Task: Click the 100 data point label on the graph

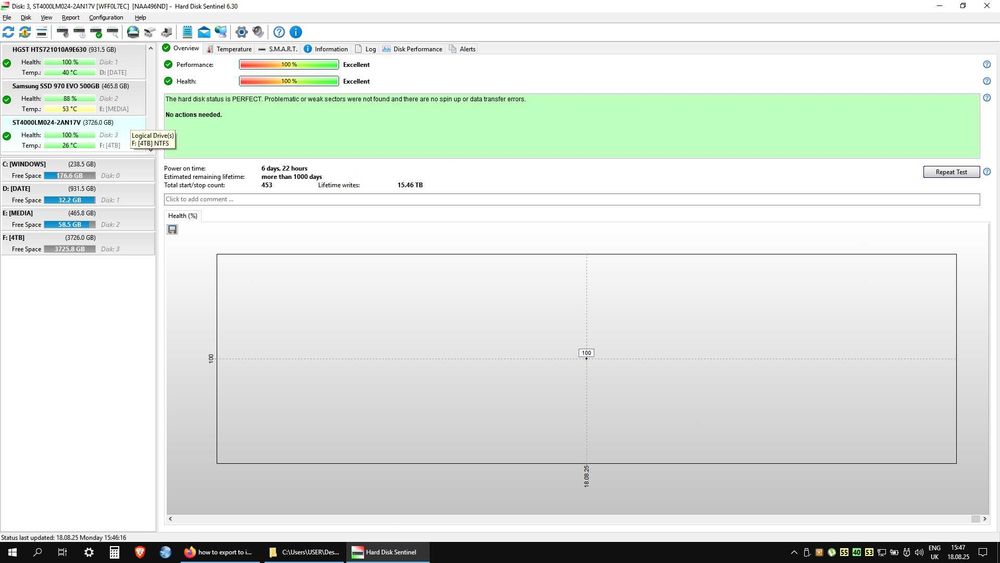Action: pos(586,353)
